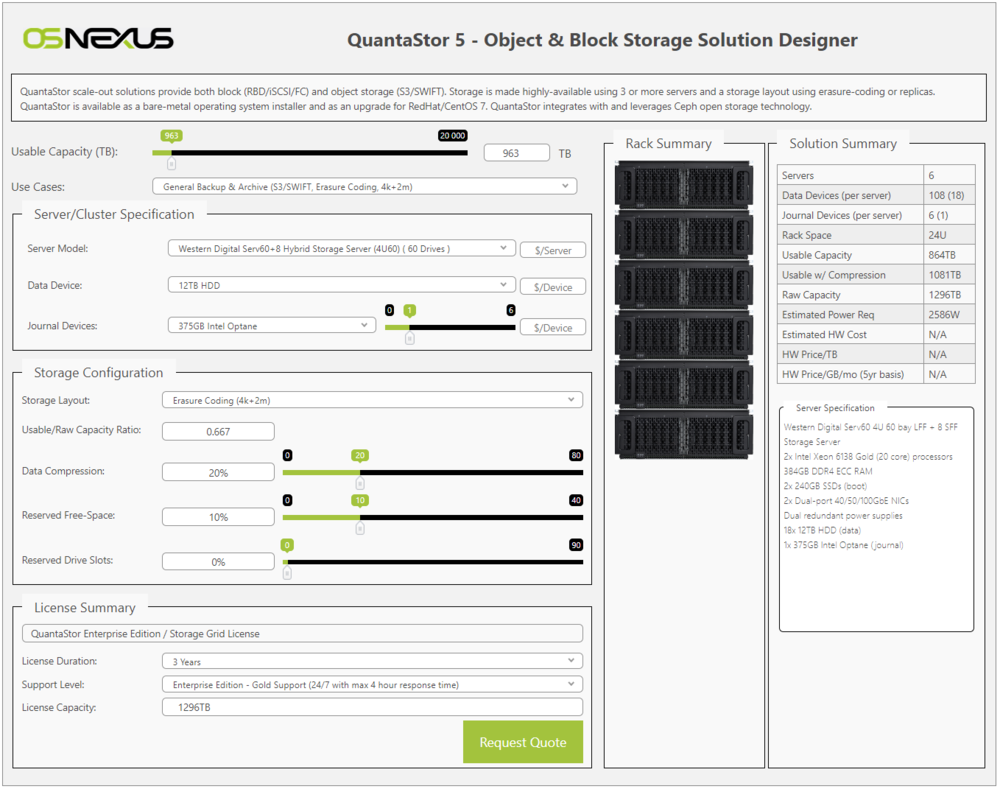Open the License Duration dropdown

(x=372, y=660)
